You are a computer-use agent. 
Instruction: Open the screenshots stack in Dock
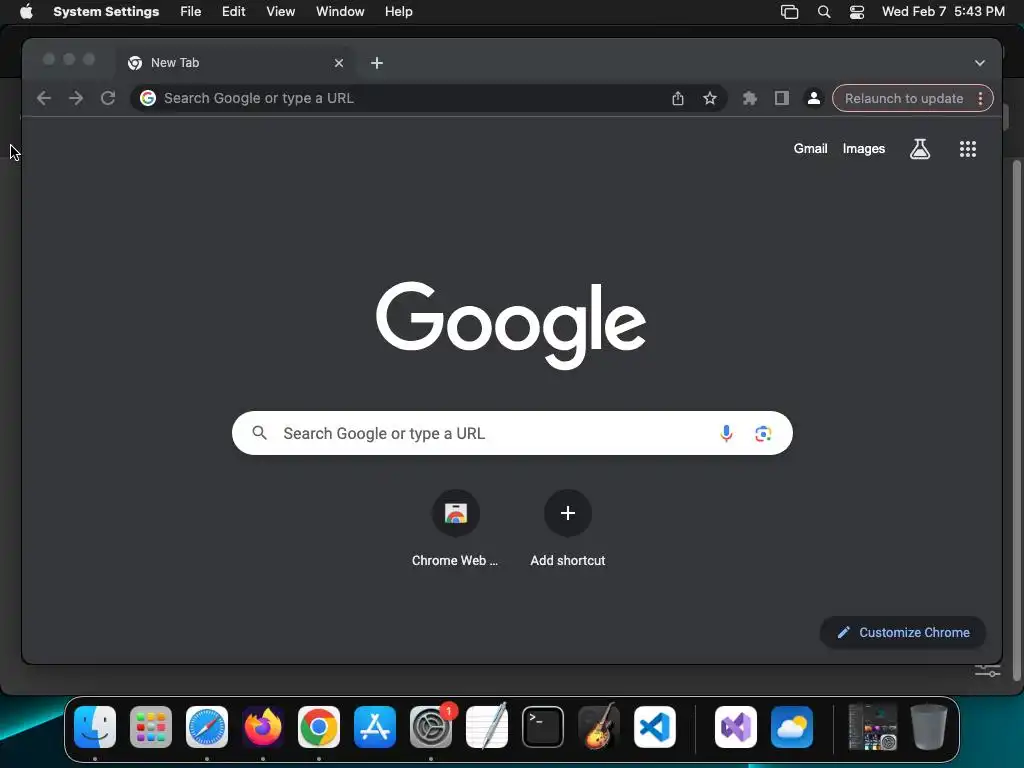[x=872, y=727]
